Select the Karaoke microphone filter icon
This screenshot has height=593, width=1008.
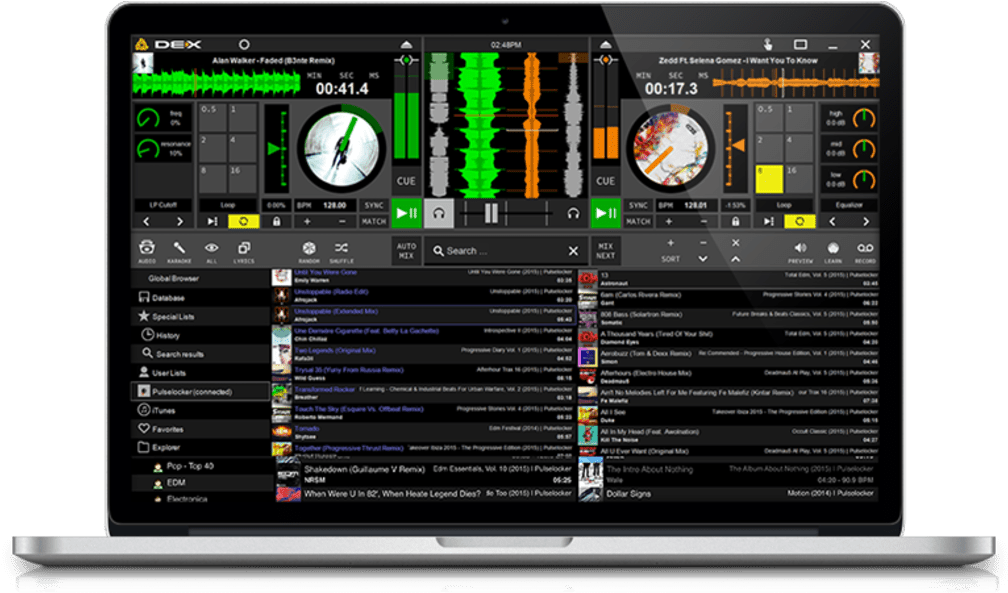coord(179,248)
